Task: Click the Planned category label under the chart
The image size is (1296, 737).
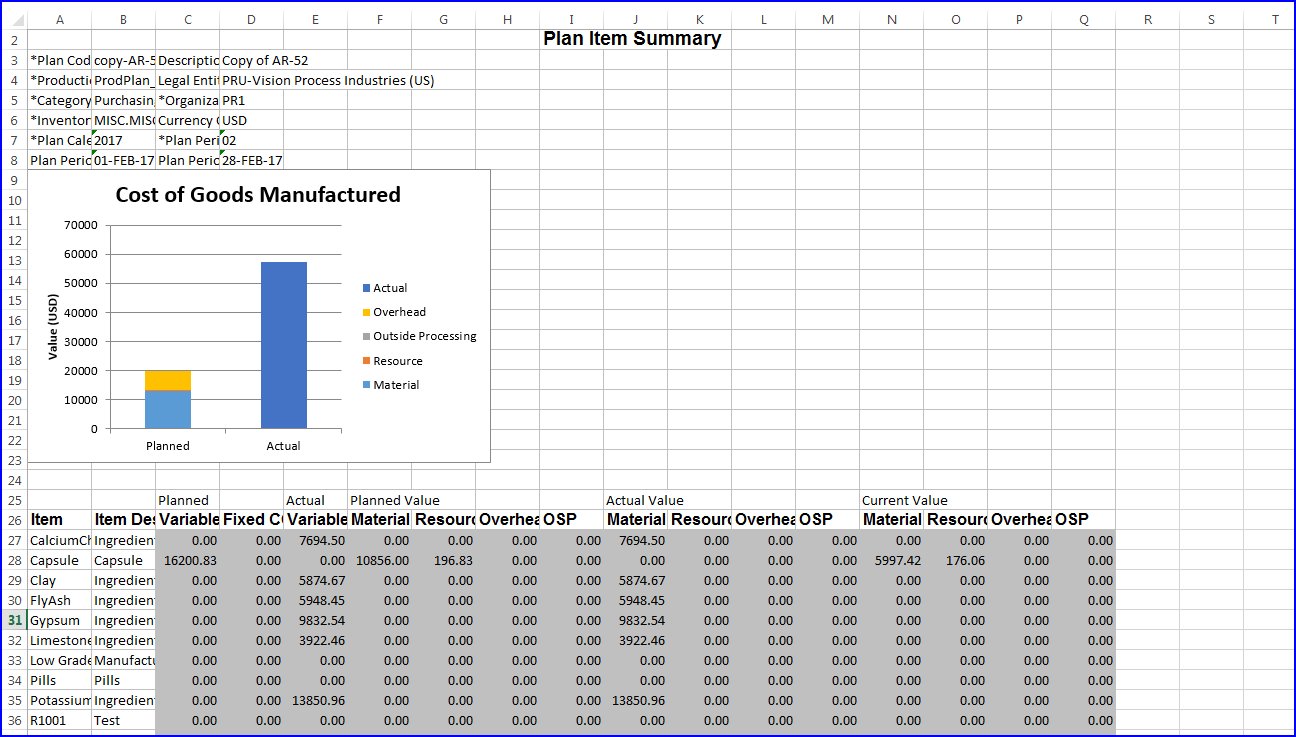Action: coord(168,446)
